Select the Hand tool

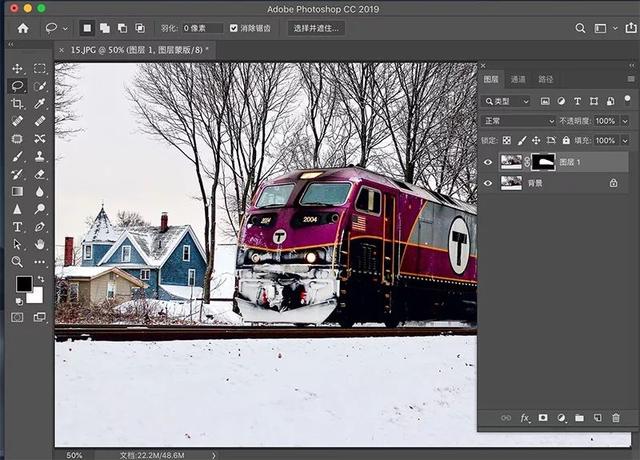pyautogui.click(x=40, y=244)
